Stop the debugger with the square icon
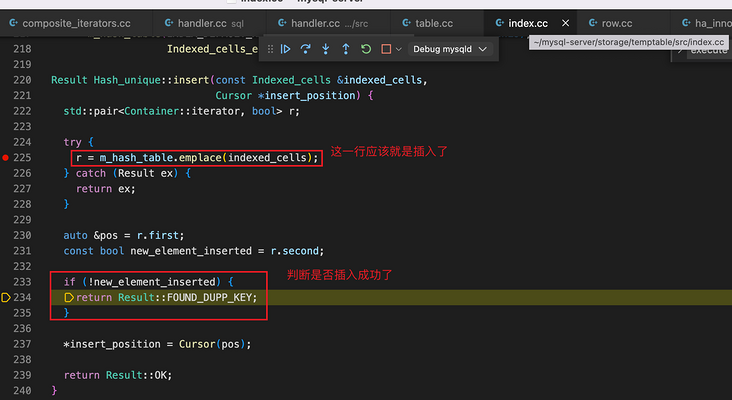Screen dimensions: 732x400 [x=386, y=49]
